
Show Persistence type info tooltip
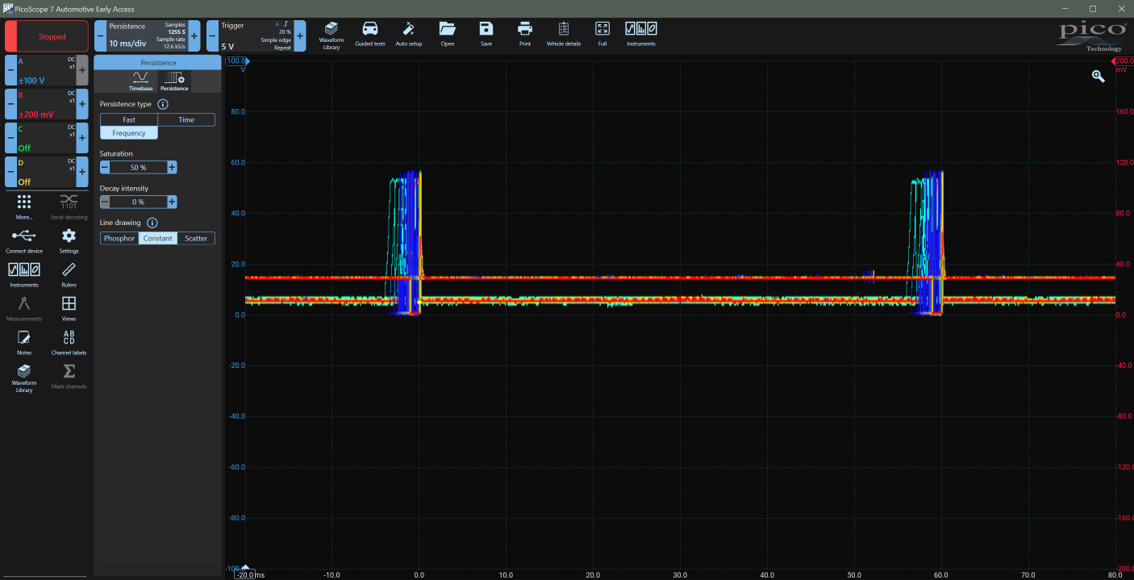click(163, 104)
